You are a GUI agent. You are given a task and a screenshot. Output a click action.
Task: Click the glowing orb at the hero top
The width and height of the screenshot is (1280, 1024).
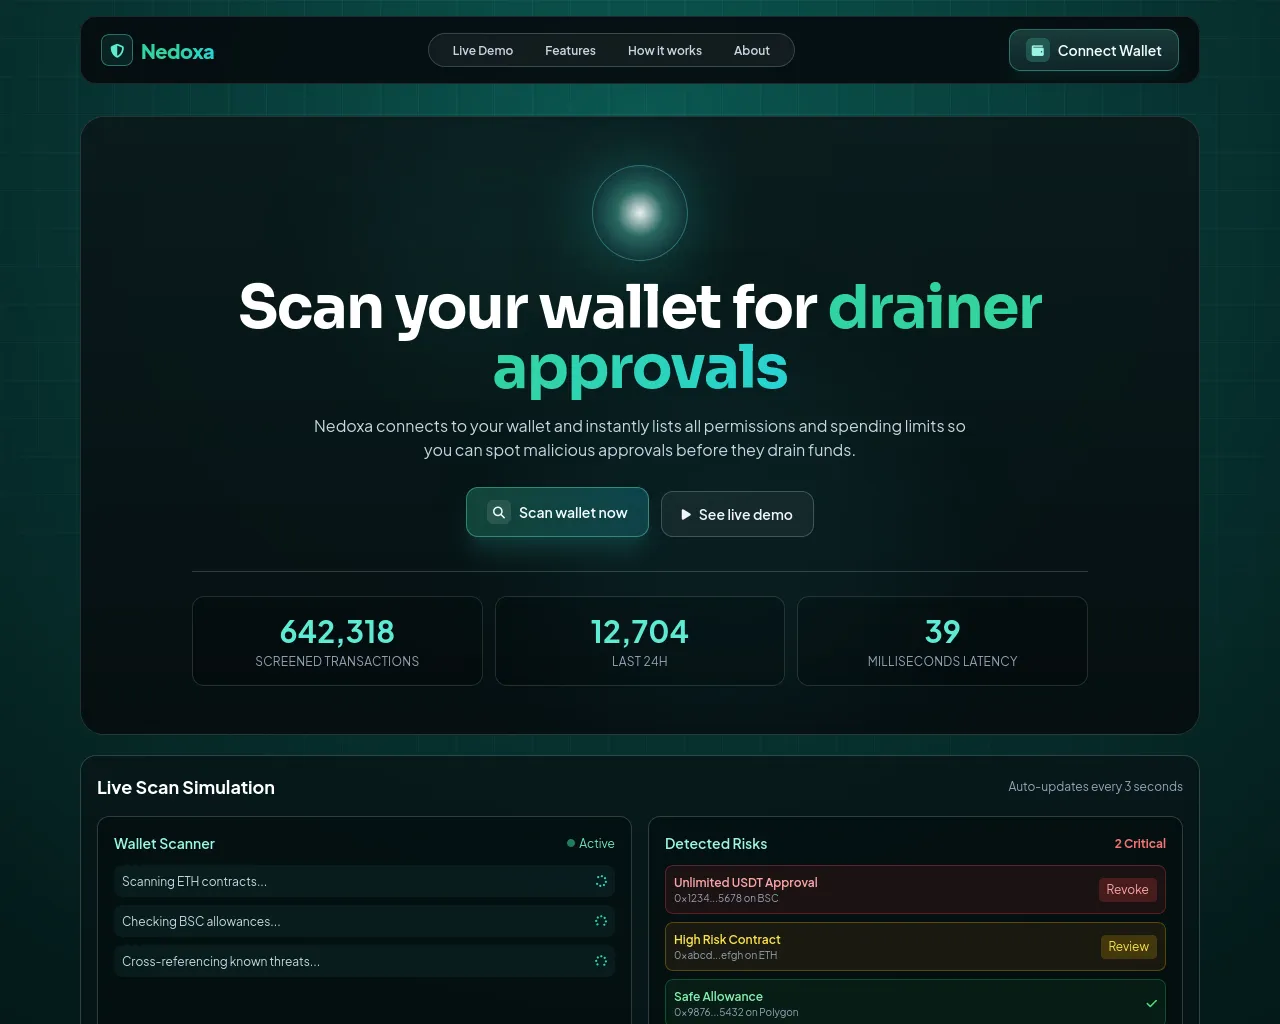click(x=640, y=213)
